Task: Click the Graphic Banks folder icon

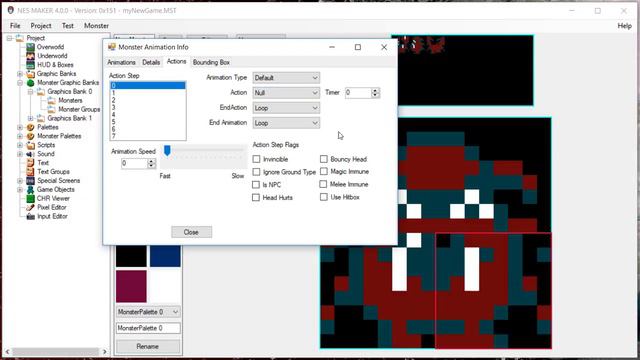Action: [x=31, y=74]
